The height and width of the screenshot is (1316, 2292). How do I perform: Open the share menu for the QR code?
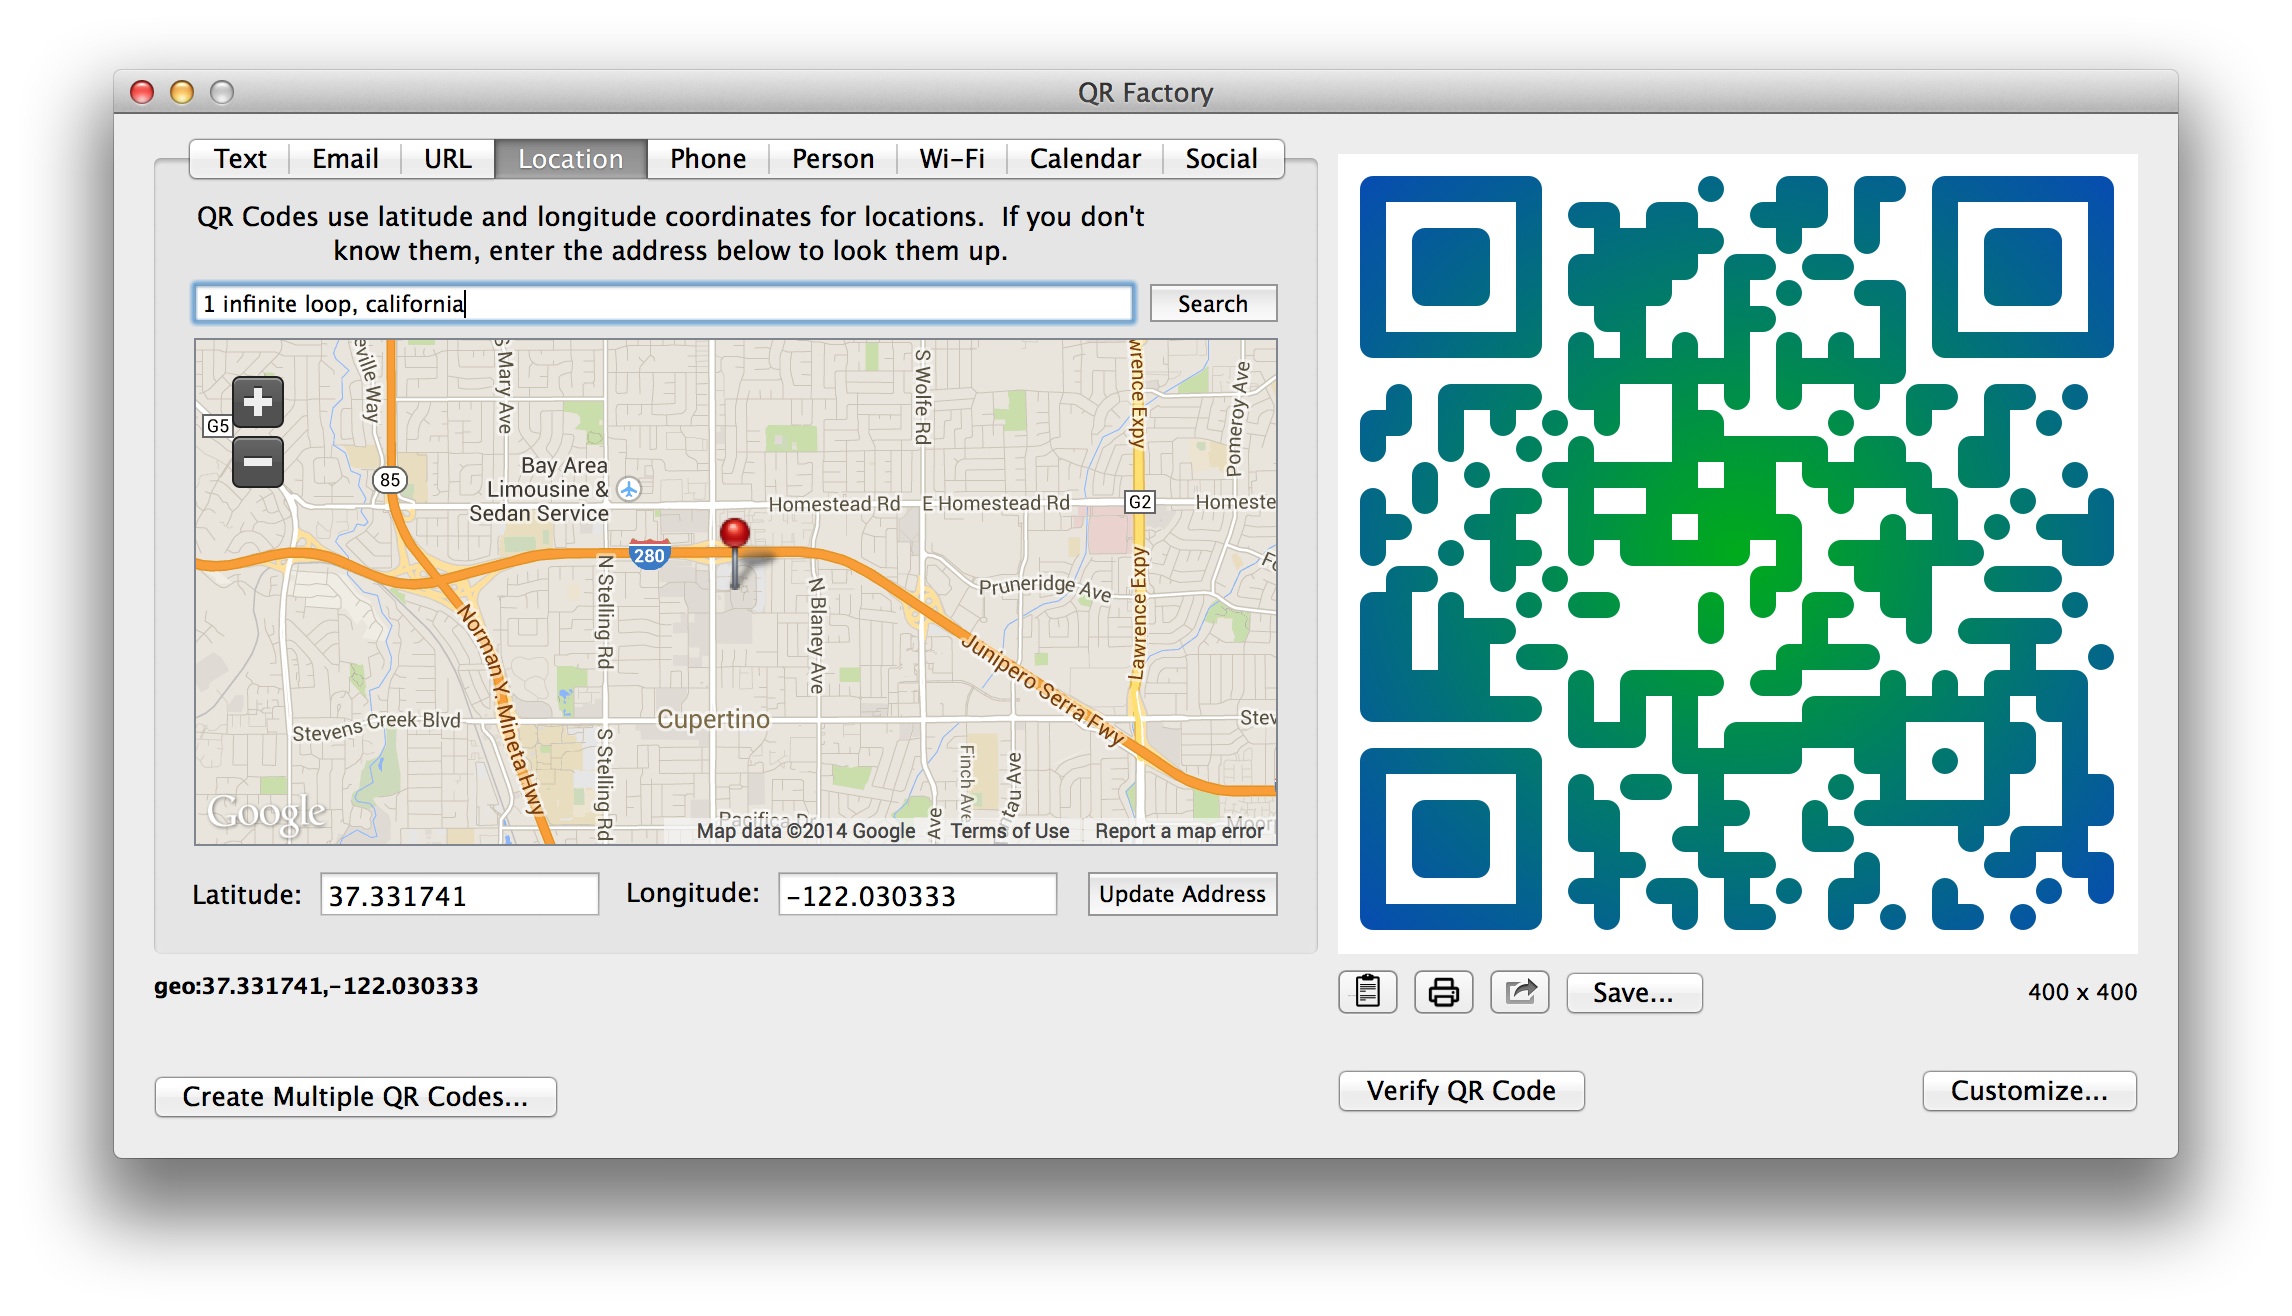pos(1520,991)
